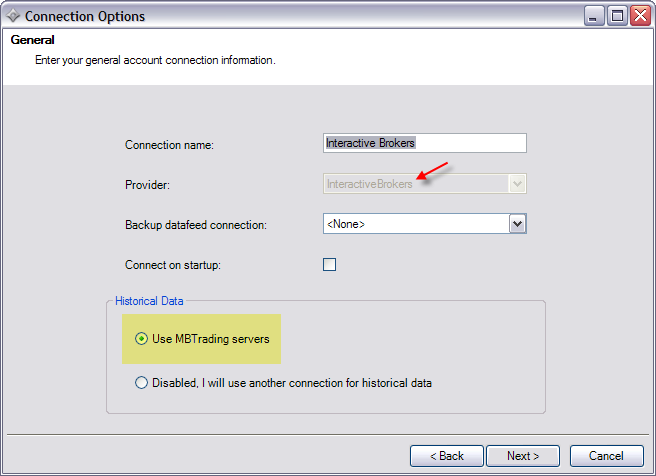Minimize the Connection Options window
Image resolution: width=656 pixels, height=476 pixels.
(x=595, y=16)
